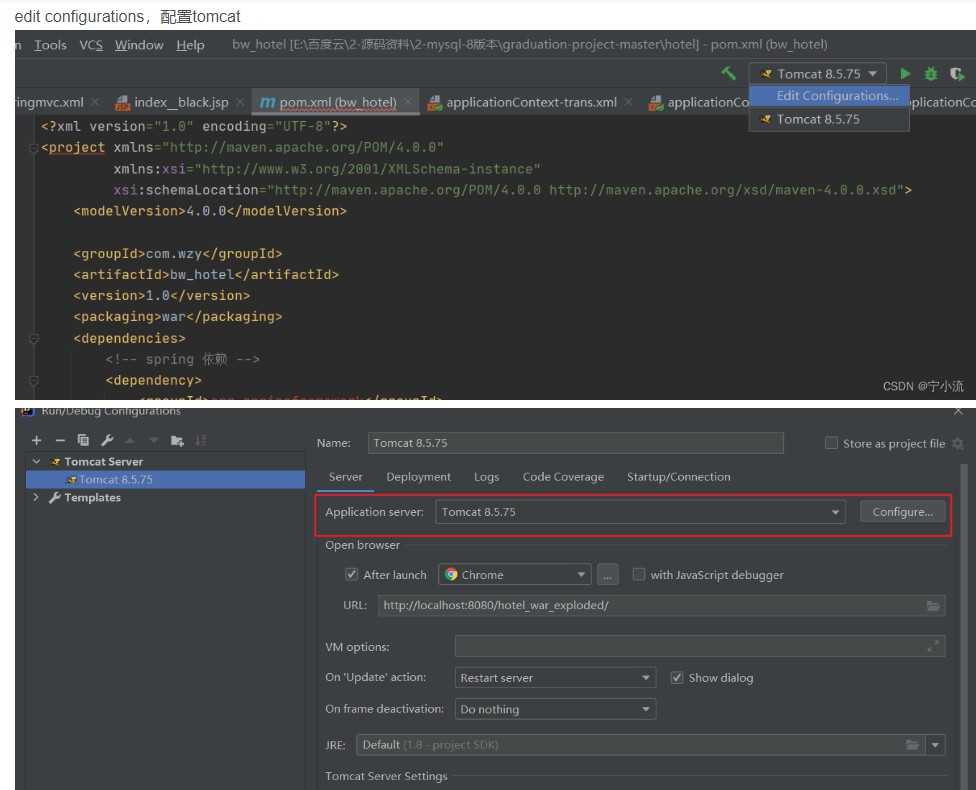Screen dimensions: 976x790
Task: Move configuration up arrow icon
Action: tap(130, 441)
